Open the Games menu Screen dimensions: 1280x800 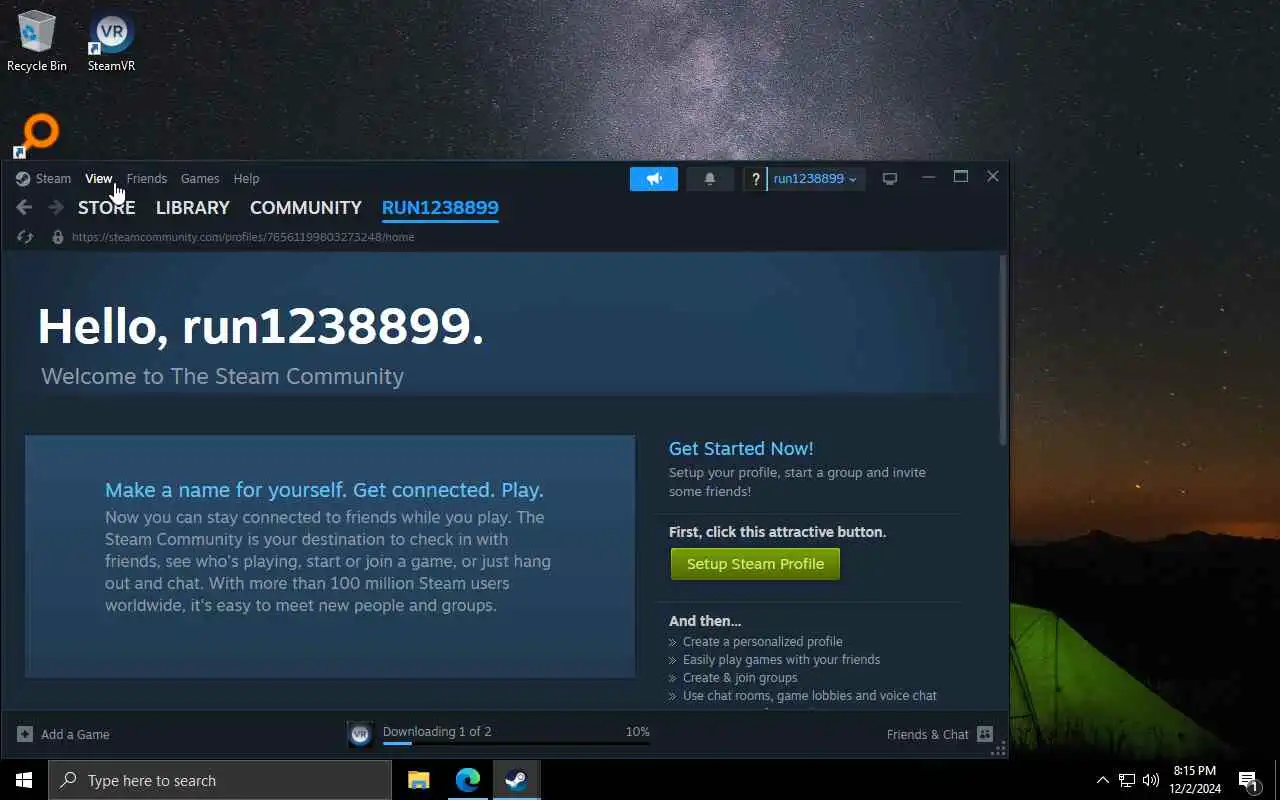(200, 179)
